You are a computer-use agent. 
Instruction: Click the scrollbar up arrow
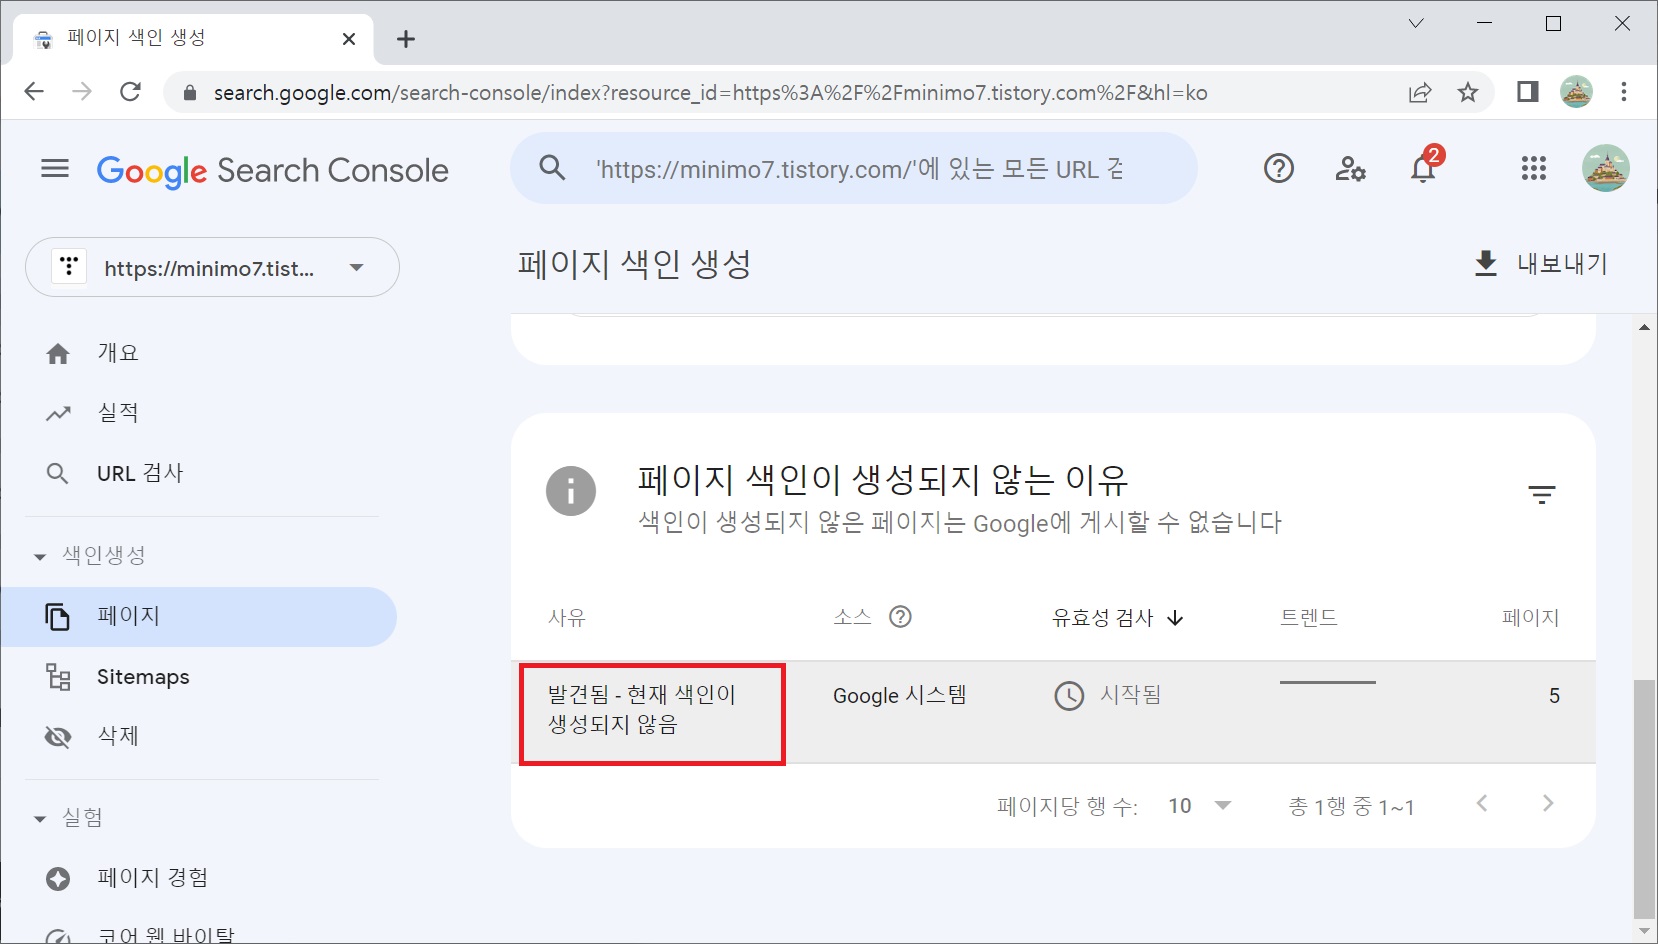point(1644,328)
